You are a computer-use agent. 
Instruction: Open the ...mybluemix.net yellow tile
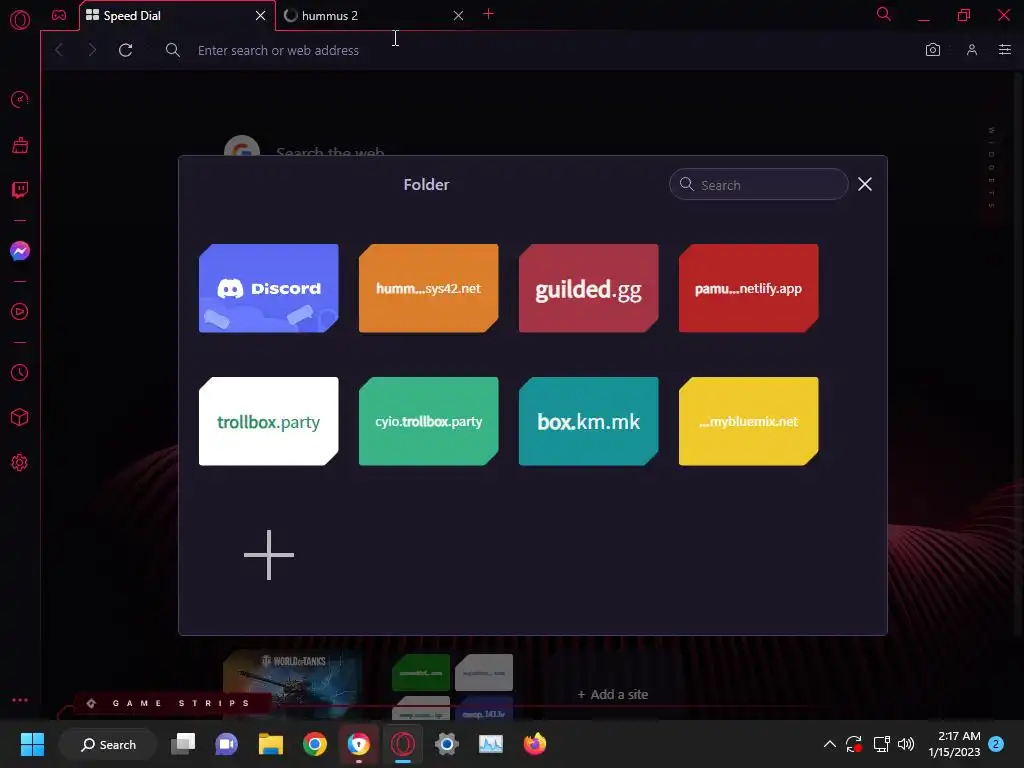(748, 421)
